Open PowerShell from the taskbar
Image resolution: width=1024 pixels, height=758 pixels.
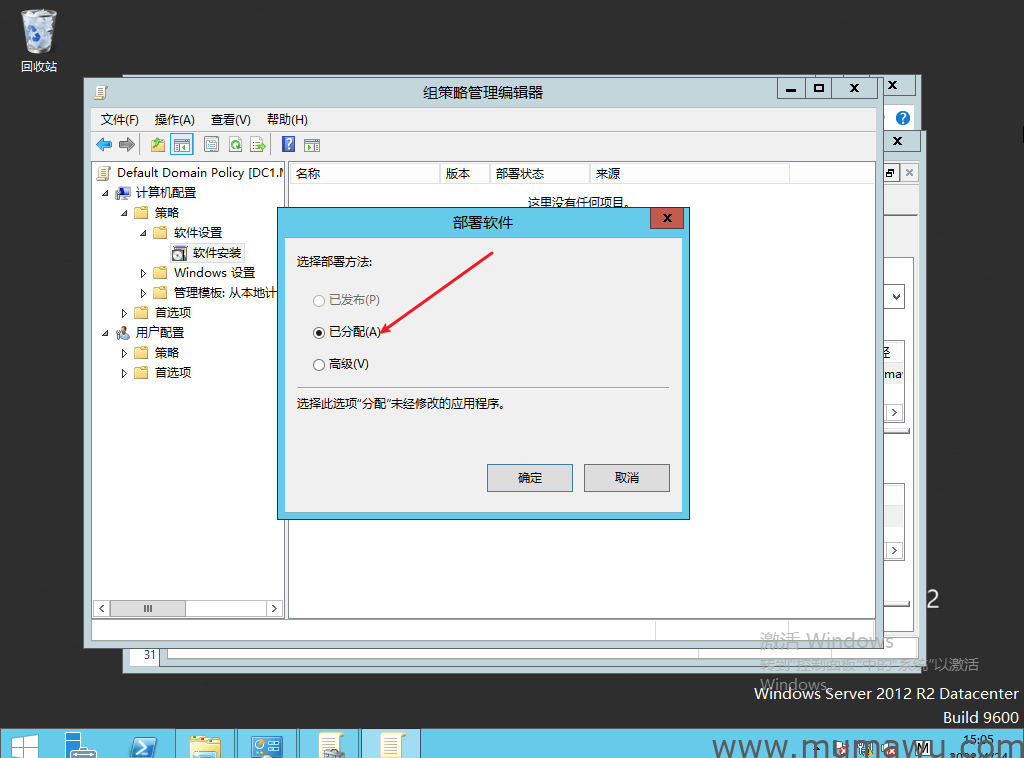pyautogui.click(x=143, y=745)
